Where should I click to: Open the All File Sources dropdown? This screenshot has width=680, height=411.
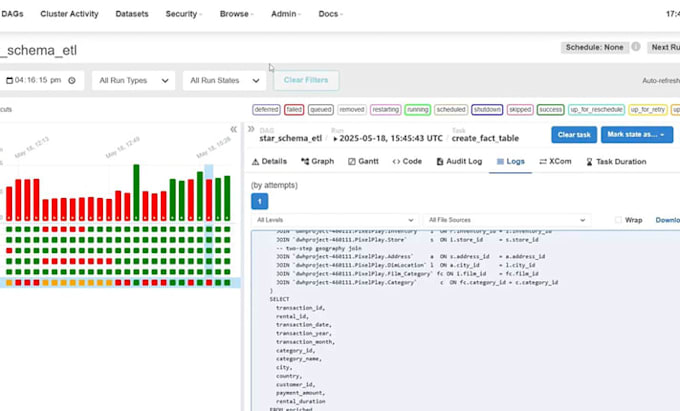tap(507, 220)
